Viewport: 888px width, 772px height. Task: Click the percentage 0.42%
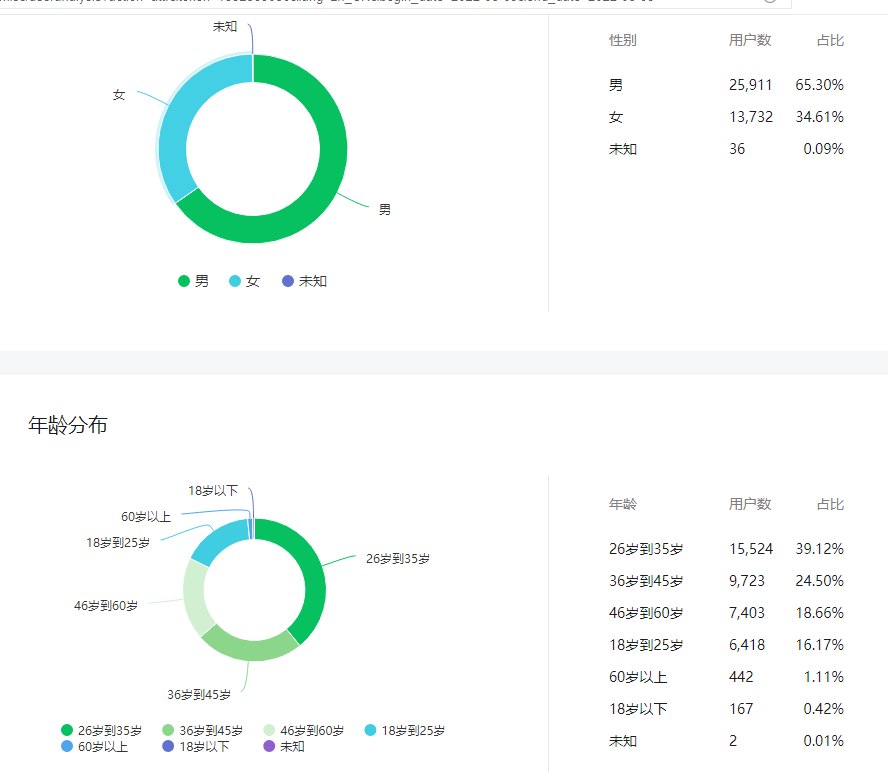pyautogui.click(x=823, y=709)
